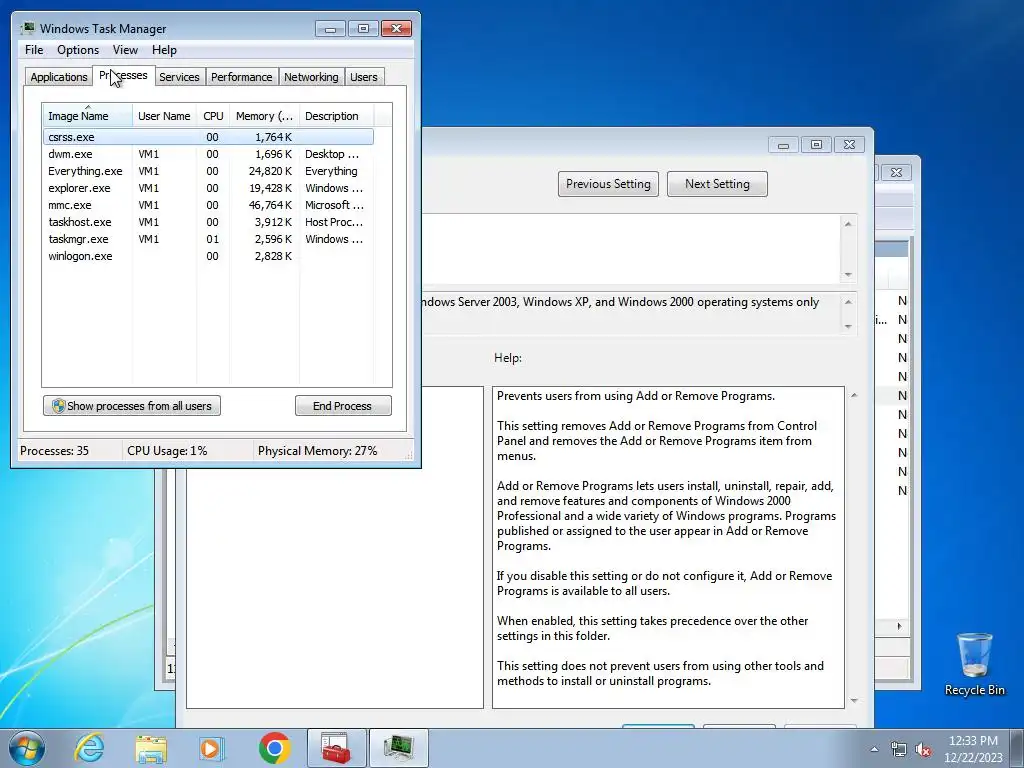
Task: Select the taskhost.exe process
Action: tap(208, 222)
